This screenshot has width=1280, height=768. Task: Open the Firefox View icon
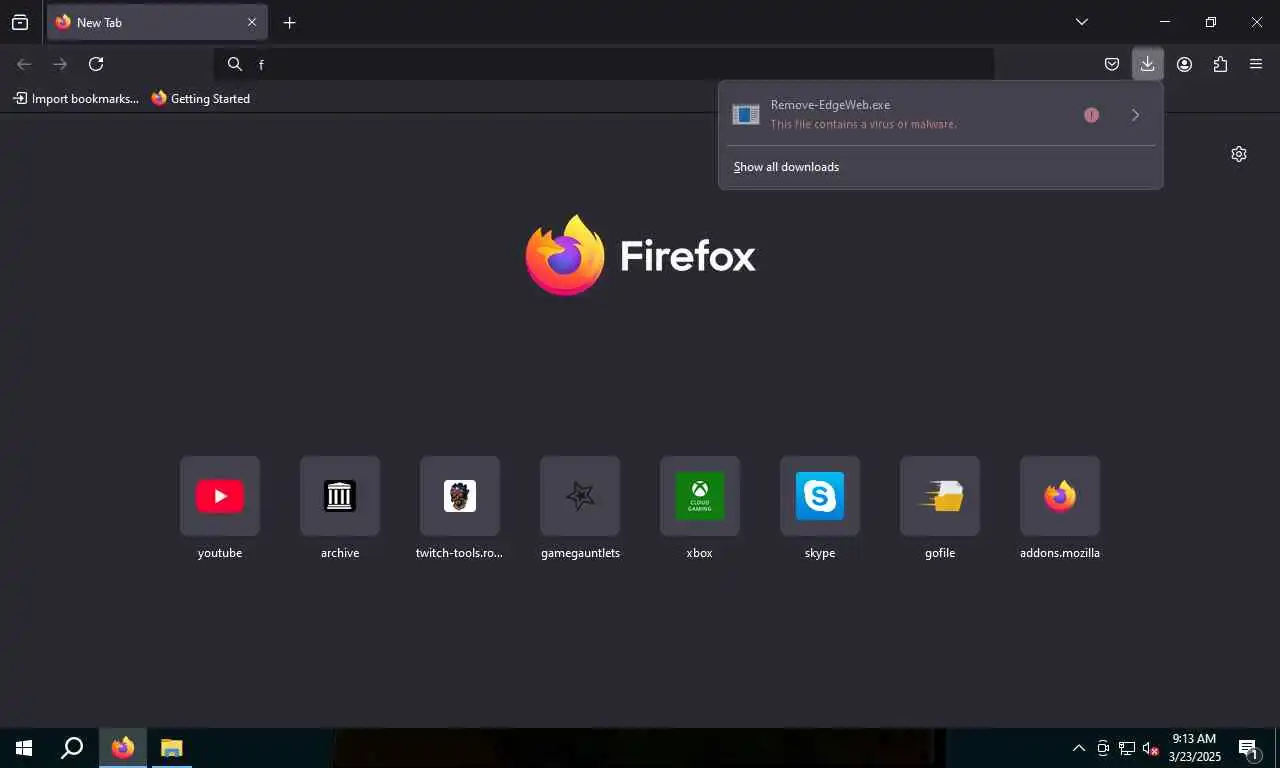(20, 22)
